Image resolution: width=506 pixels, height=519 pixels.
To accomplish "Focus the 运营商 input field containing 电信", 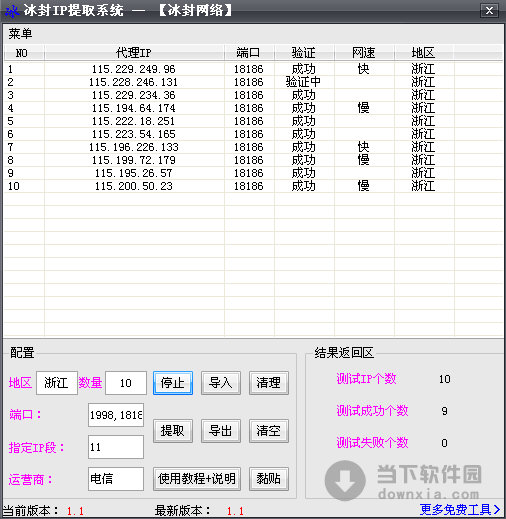I will [116, 479].
